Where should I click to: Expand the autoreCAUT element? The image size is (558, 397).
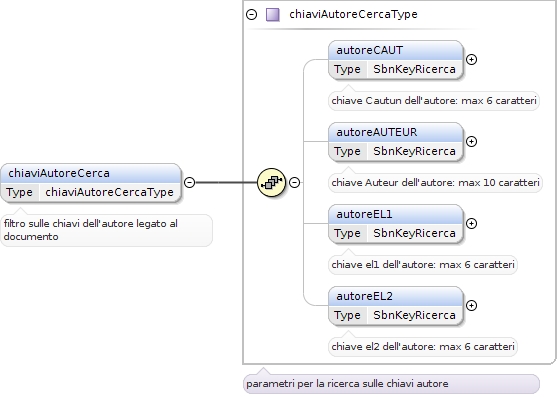[x=472, y=59]
